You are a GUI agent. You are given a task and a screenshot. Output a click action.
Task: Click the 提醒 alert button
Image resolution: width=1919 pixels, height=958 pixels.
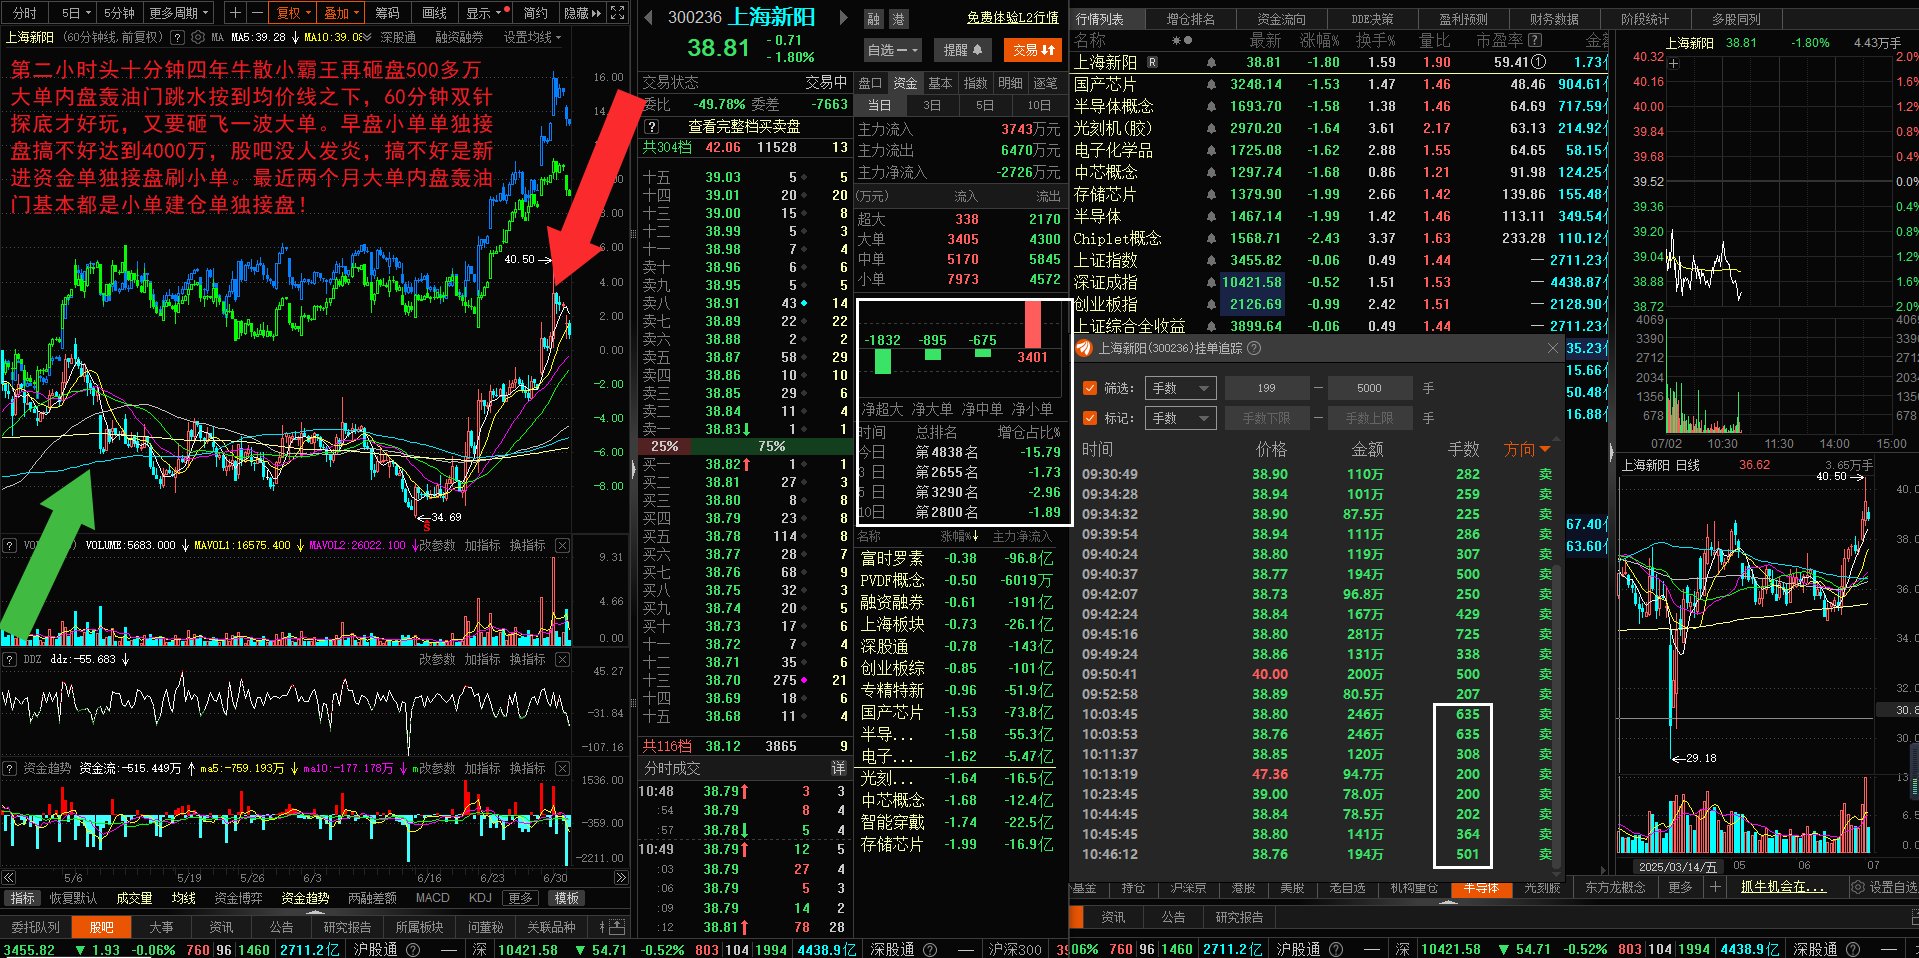[962, 49]
